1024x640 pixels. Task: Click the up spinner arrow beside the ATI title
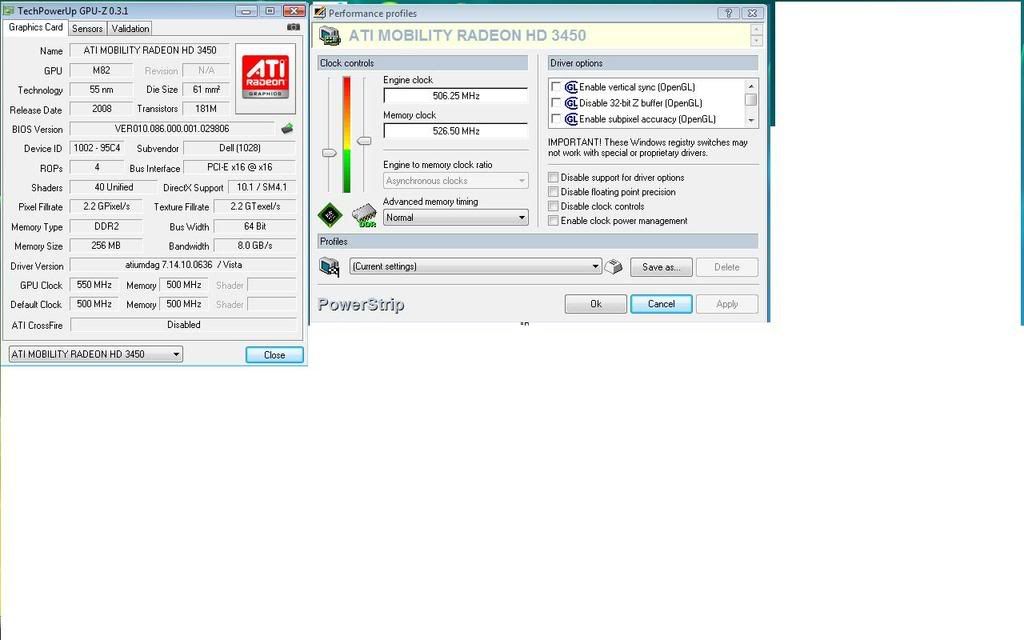(757, 29)
